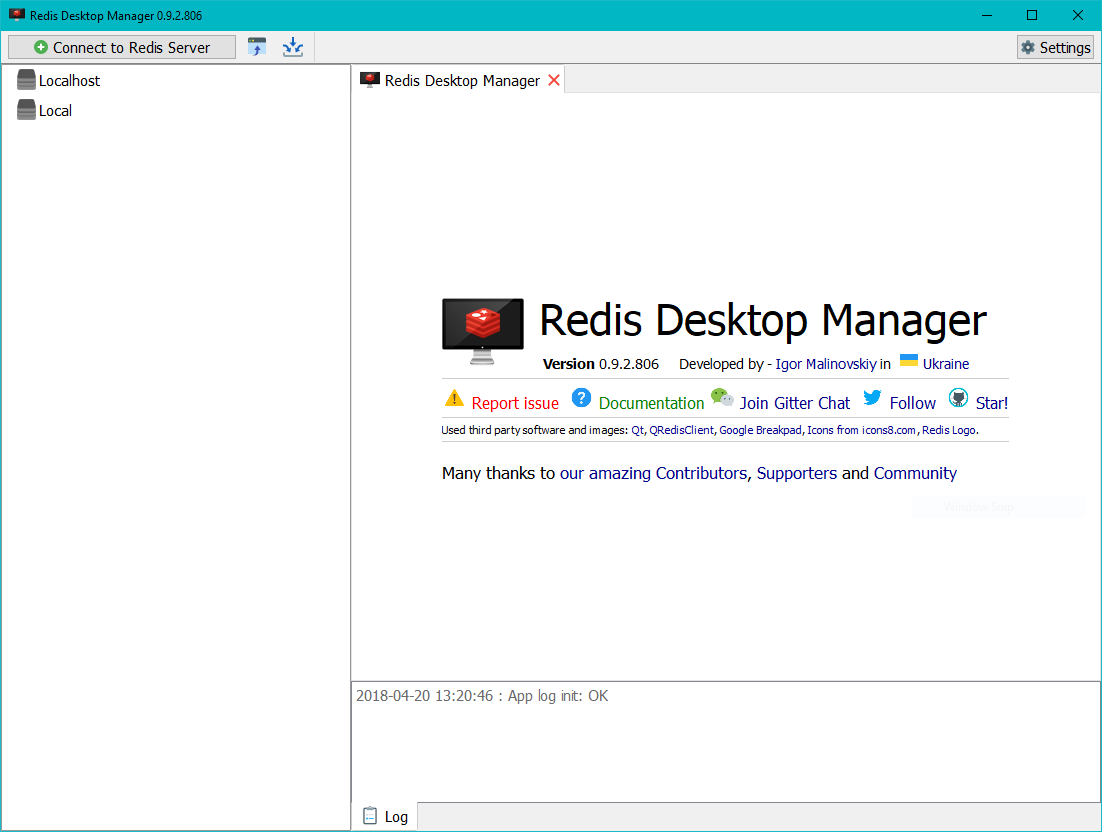The width and height of the screenshot is (1102, 832).
Task: Click the GitHub octocat Star icon
Action: pos(957,398)
